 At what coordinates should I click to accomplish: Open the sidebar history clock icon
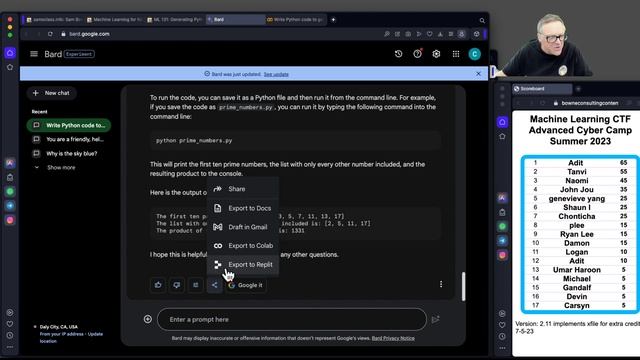coord(10,335)
